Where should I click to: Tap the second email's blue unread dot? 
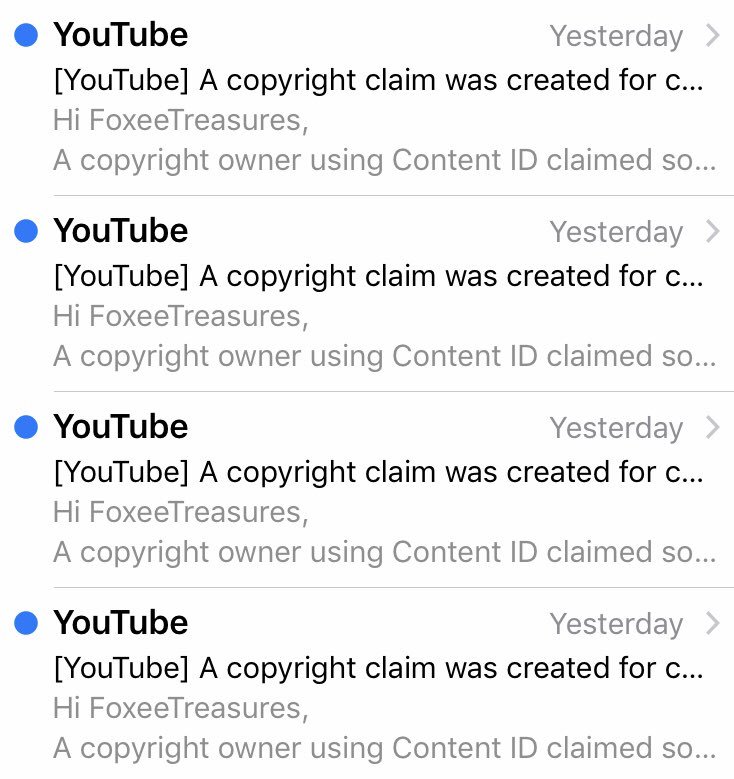(26, 231)
